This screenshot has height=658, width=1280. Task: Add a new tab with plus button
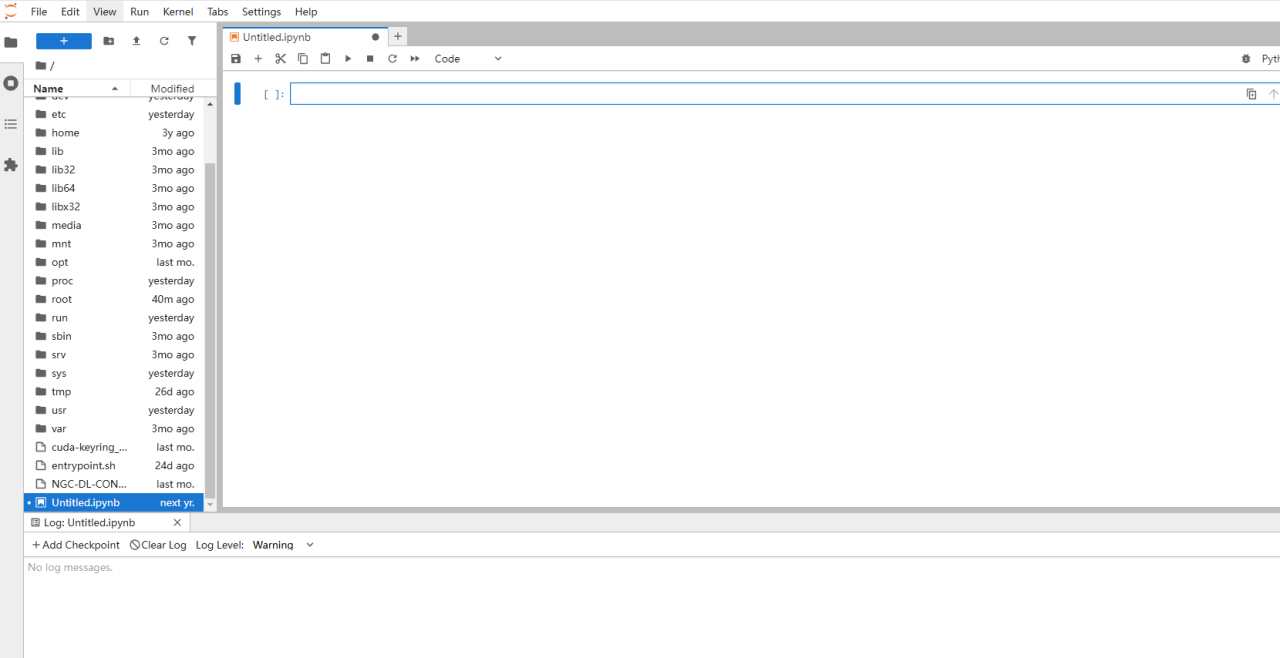[397, 36]
